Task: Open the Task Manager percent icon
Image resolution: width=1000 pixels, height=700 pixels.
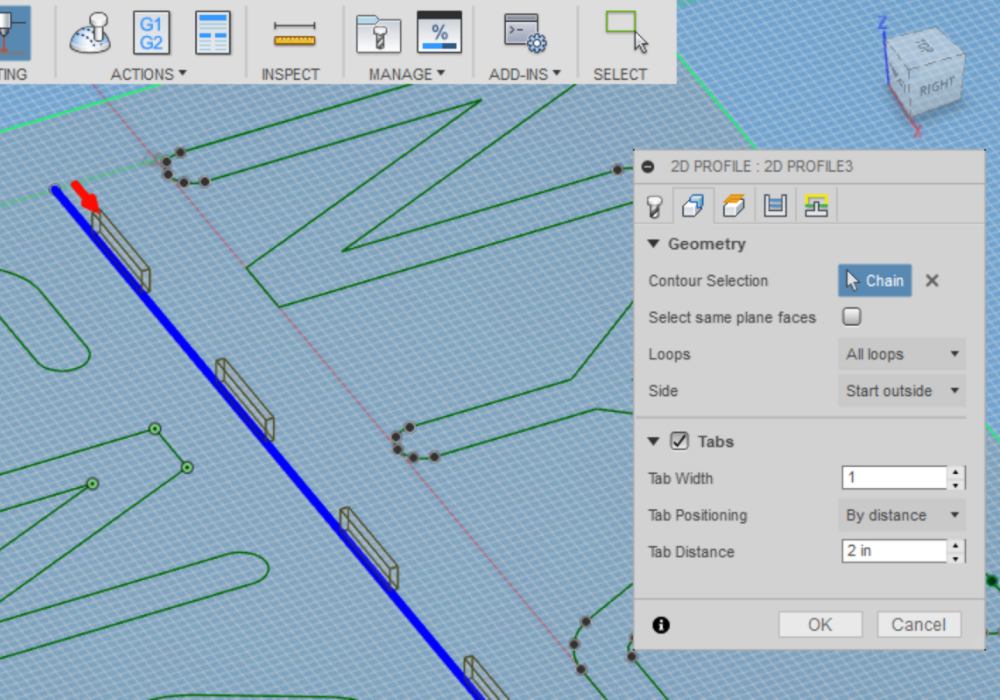Action: (x=439, y=32)
